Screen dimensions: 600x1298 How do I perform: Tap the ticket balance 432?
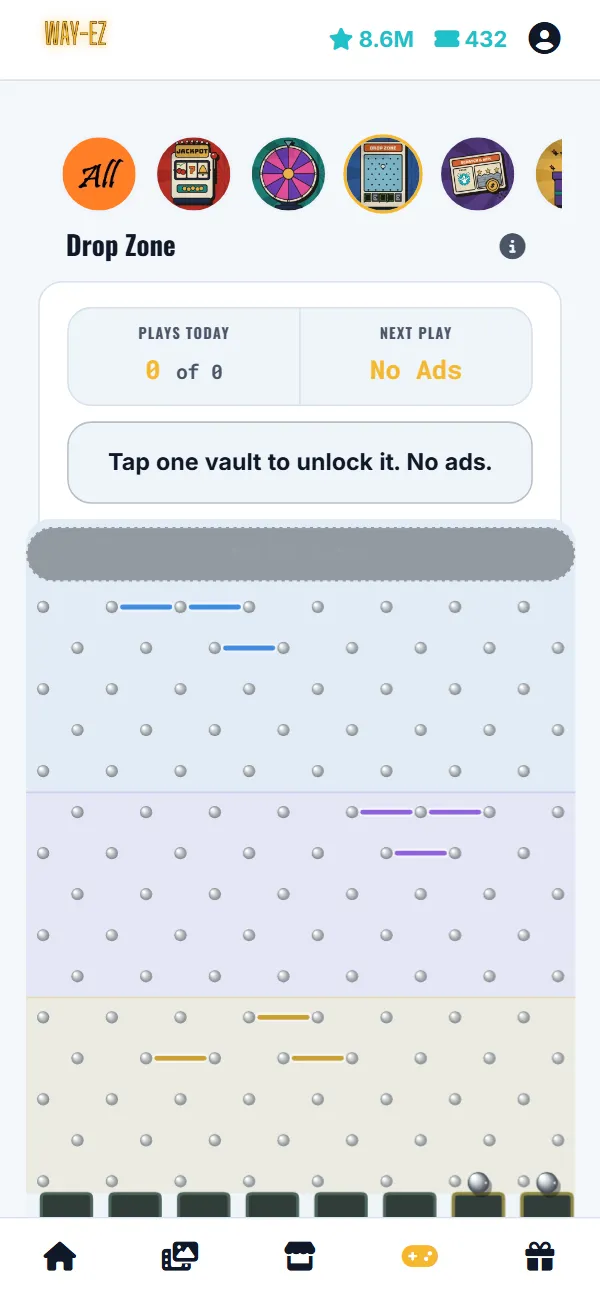[470, 39]
